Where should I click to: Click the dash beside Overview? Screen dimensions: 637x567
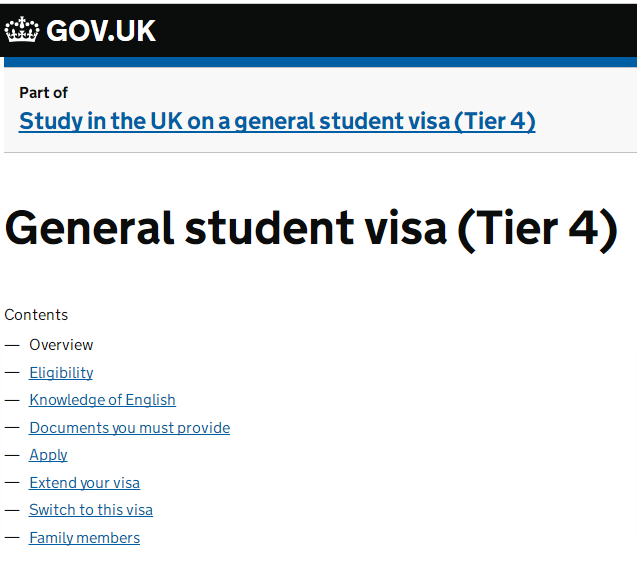click(x=12, y=345)
